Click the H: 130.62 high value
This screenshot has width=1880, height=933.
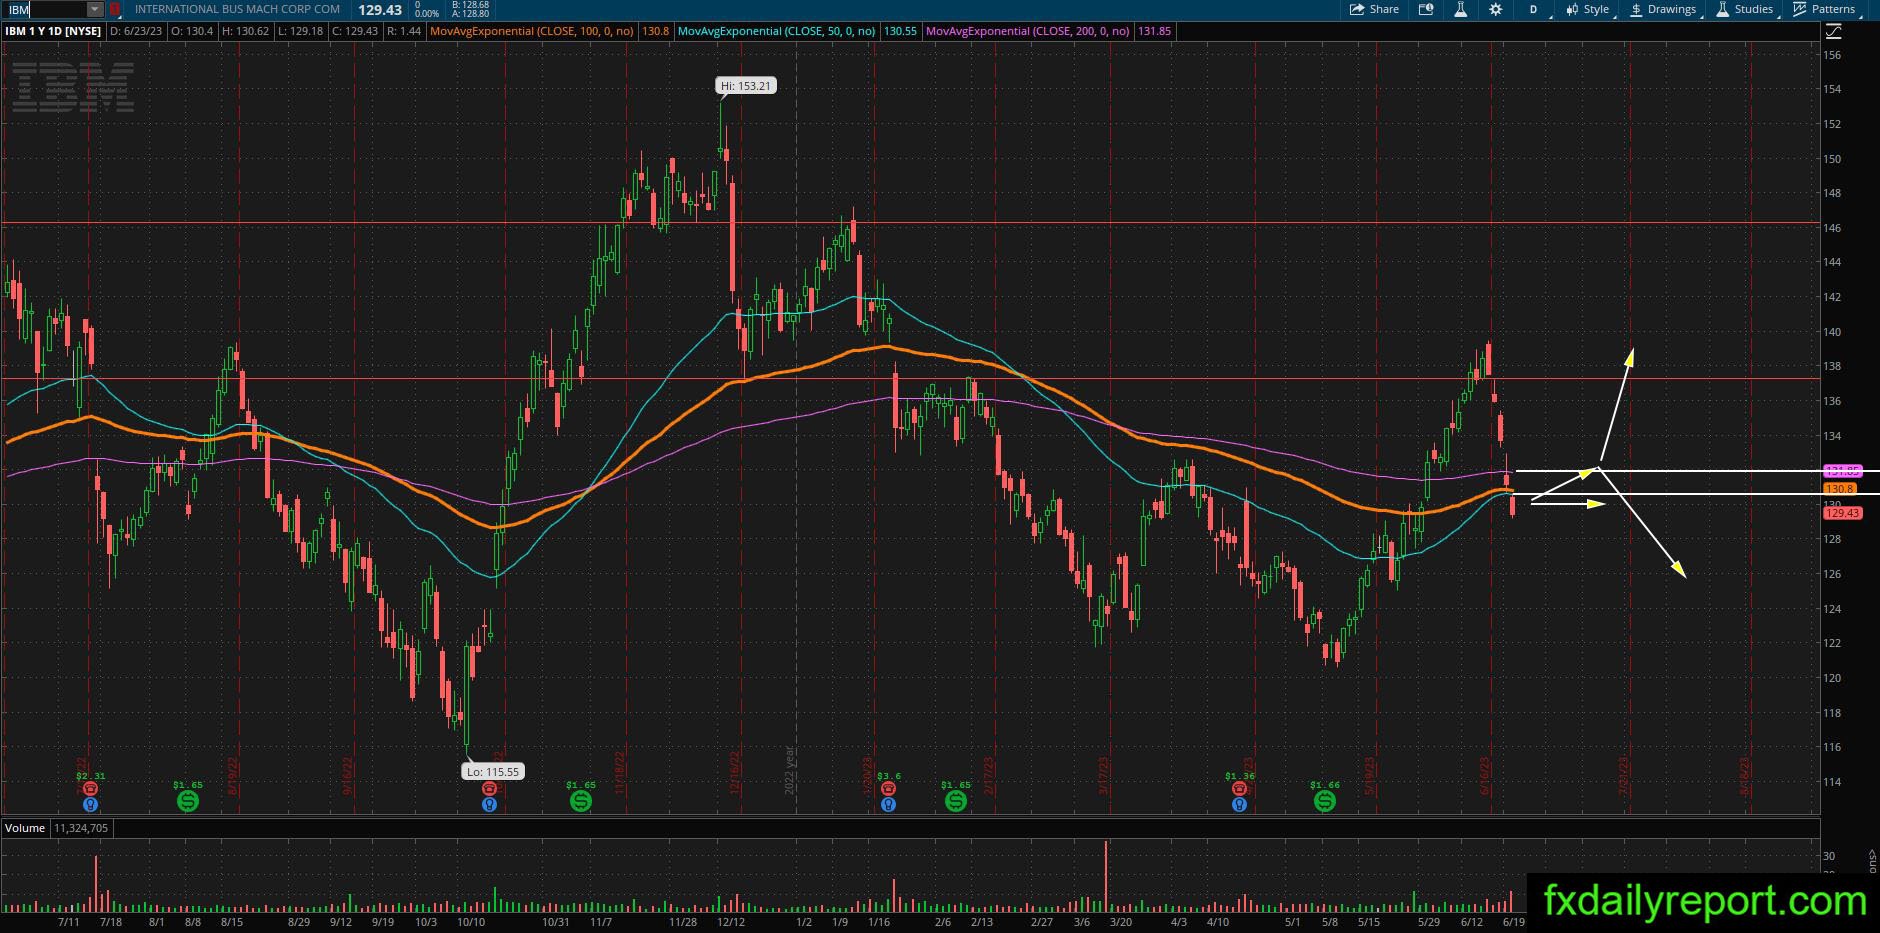pyautogui.click(x=245, y=31)
